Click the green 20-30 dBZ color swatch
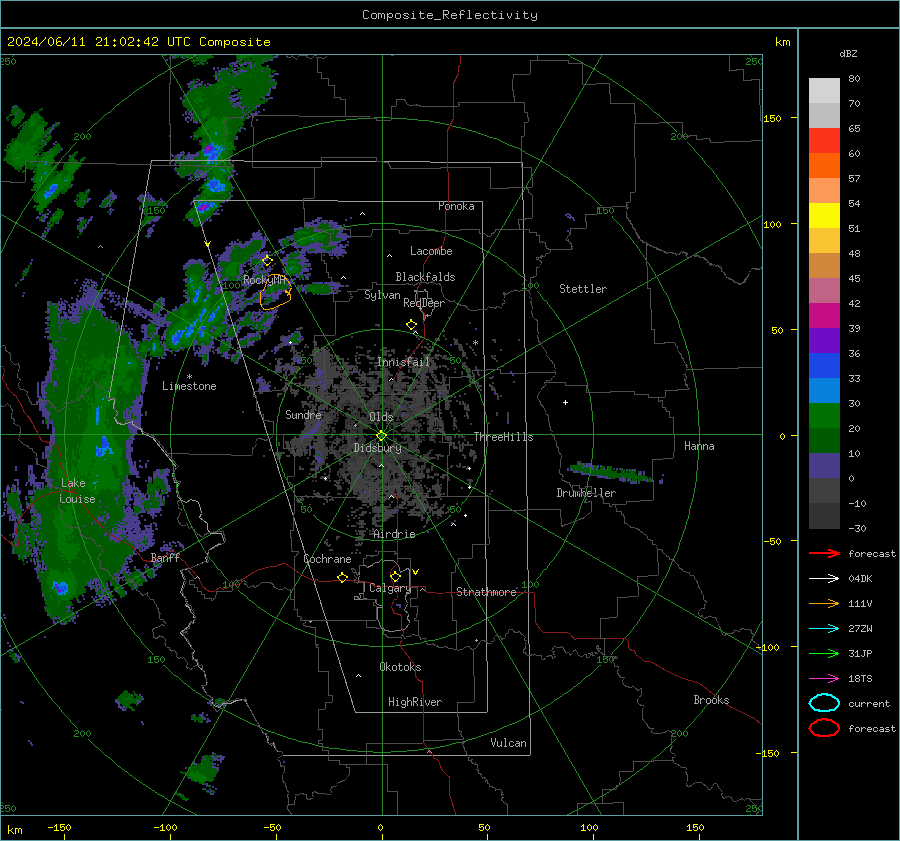Image resolution: width=900 pixels, height=841 pixels. (x=824, y=416)
